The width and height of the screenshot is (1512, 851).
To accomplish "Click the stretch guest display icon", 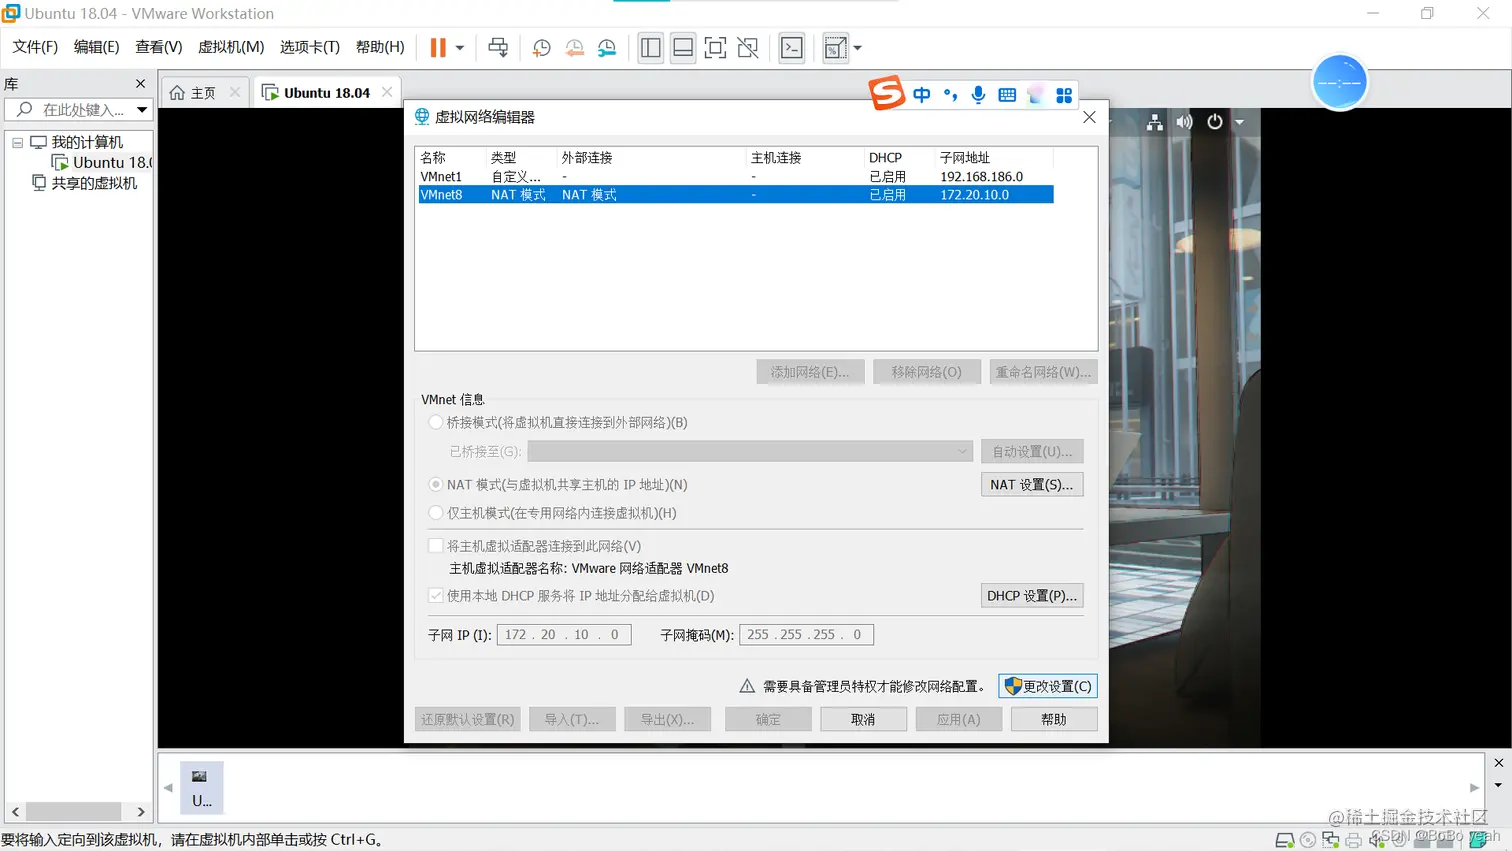I will pyautogui.click(x=835, y=48).
